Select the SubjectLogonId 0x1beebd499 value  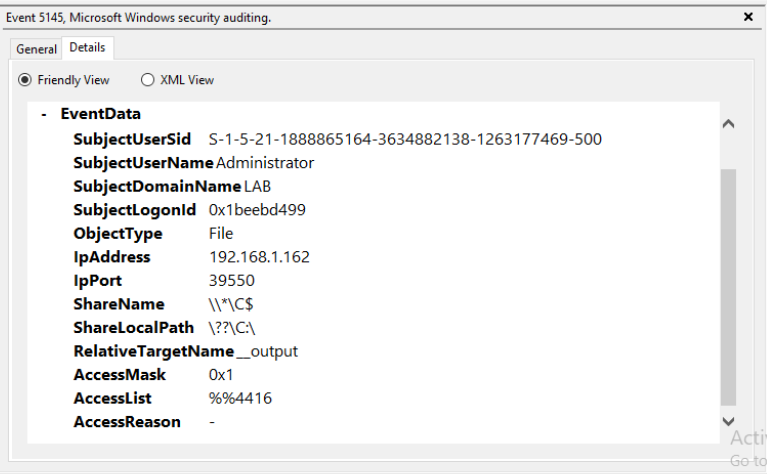[x=257, y=210]
